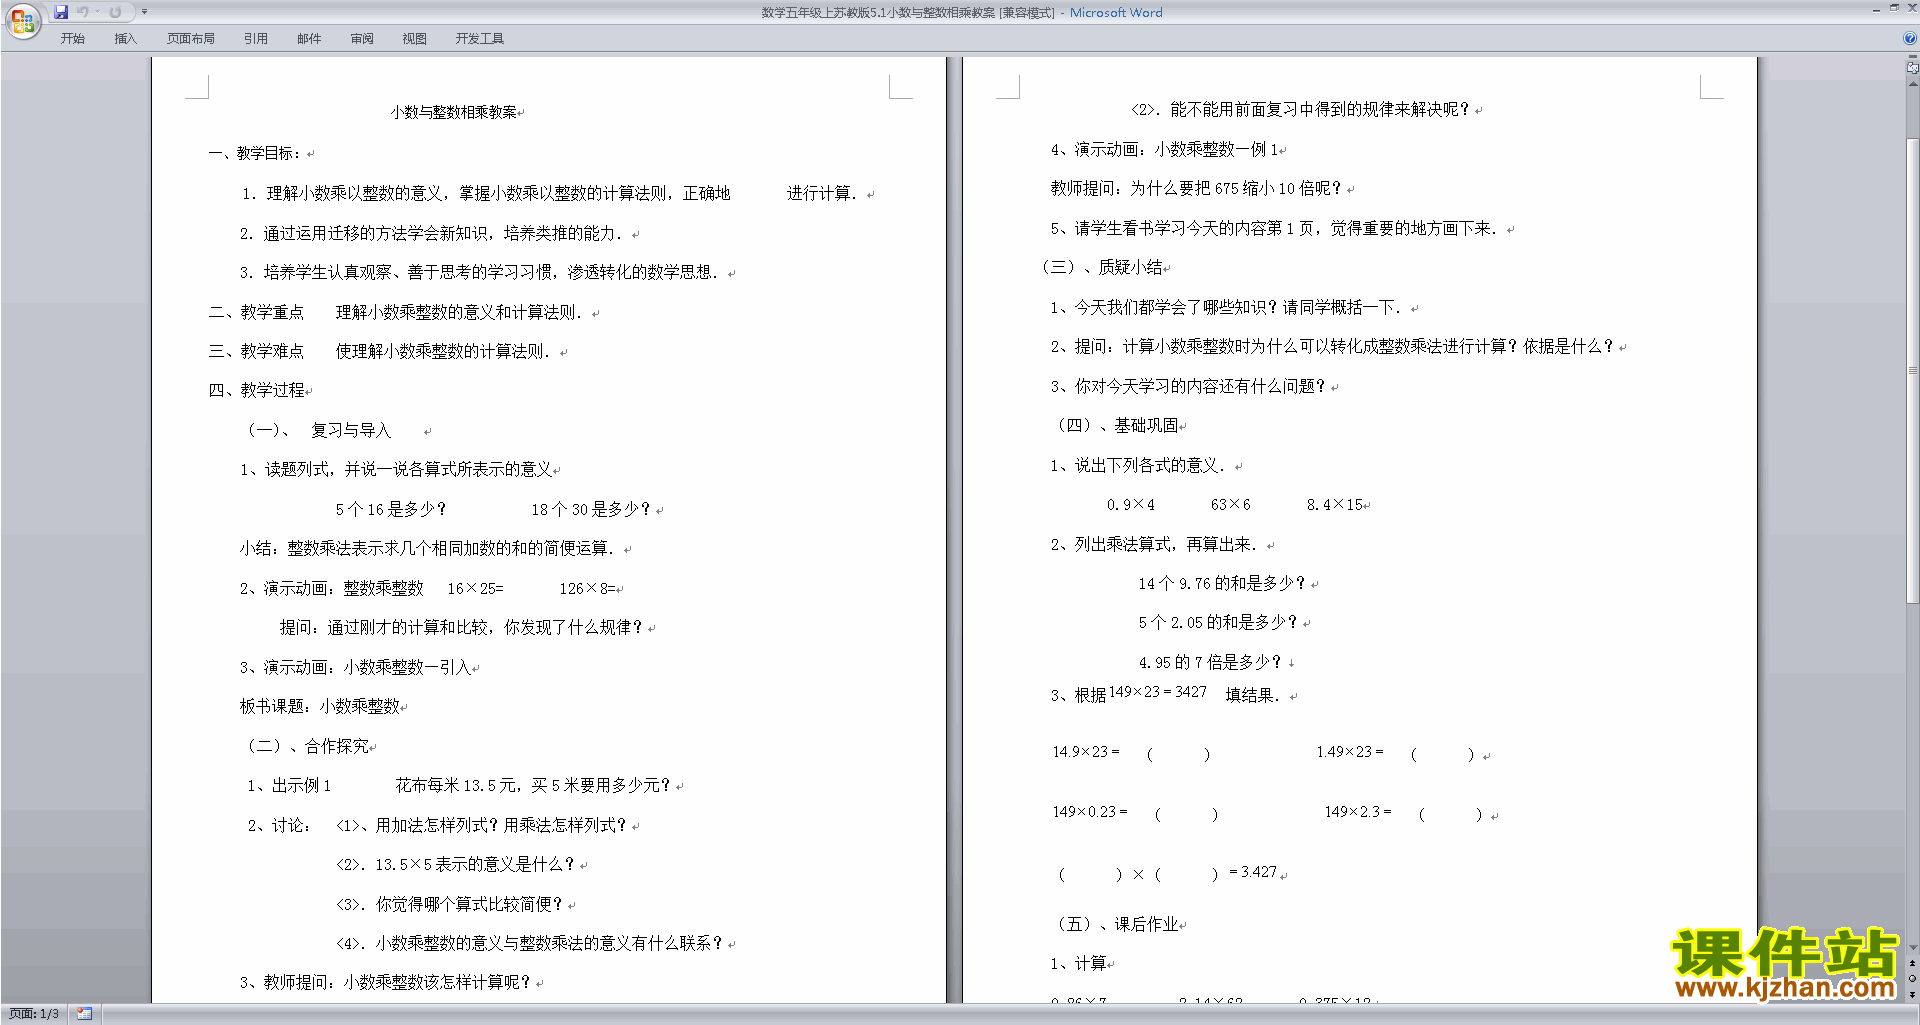Click the blank after 149×2.3=

click(x=1450, y=814)
